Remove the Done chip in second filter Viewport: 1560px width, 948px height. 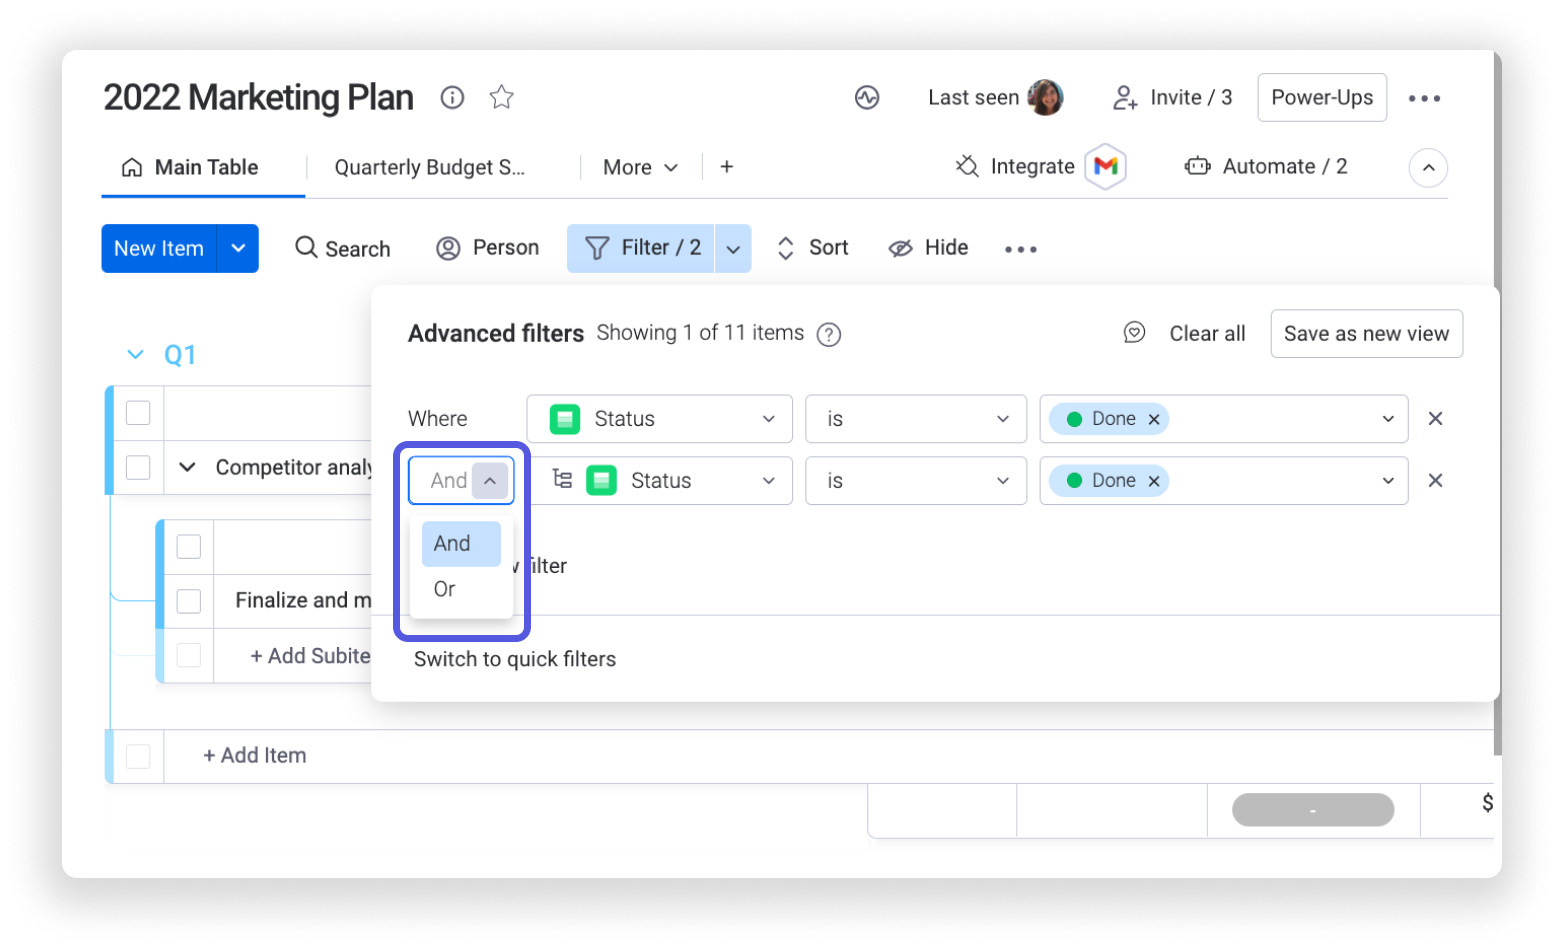tap(1153, 481)
